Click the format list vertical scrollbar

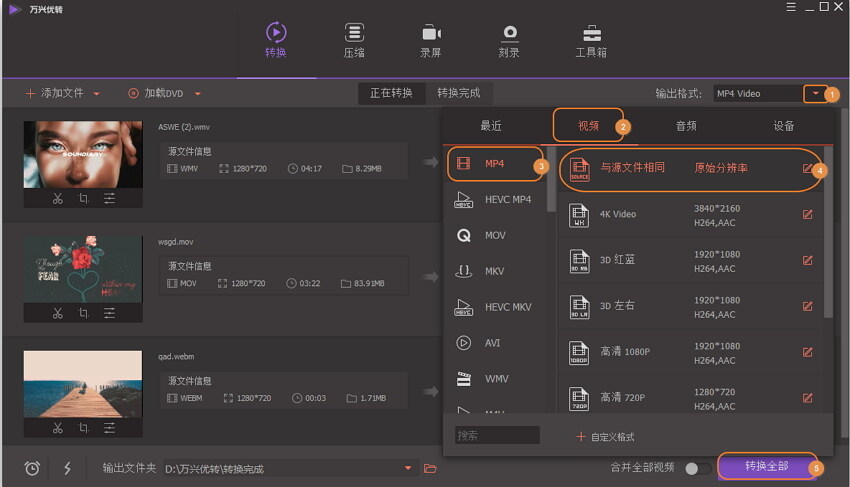[551, 180]
